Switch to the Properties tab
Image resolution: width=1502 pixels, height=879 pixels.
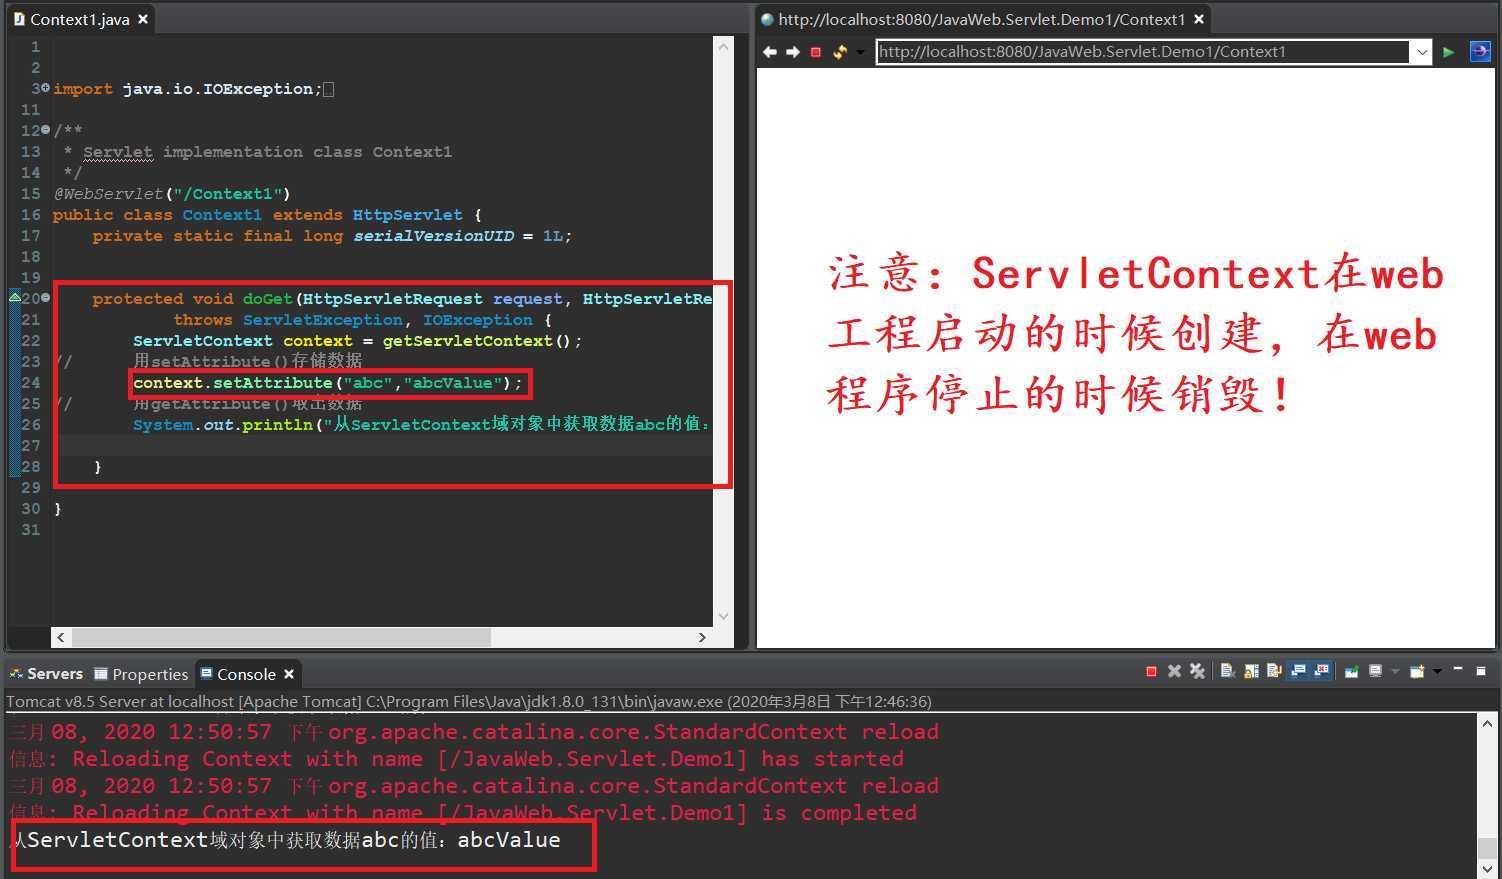141,674
